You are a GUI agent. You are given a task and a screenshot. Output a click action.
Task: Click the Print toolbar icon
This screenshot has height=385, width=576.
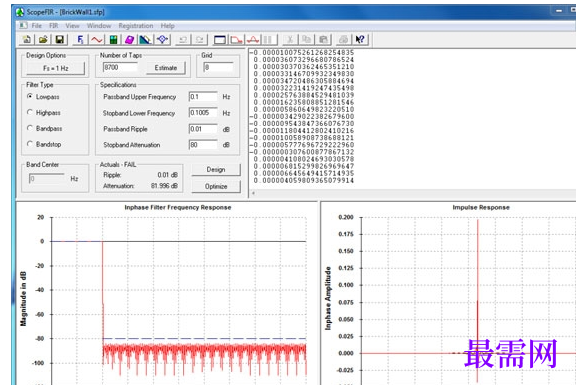343,39
